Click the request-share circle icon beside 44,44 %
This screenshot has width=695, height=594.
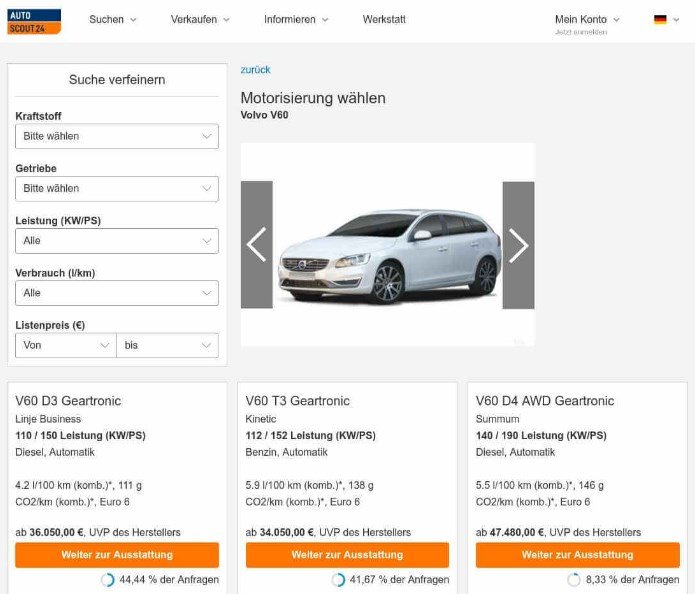[108, 579]
